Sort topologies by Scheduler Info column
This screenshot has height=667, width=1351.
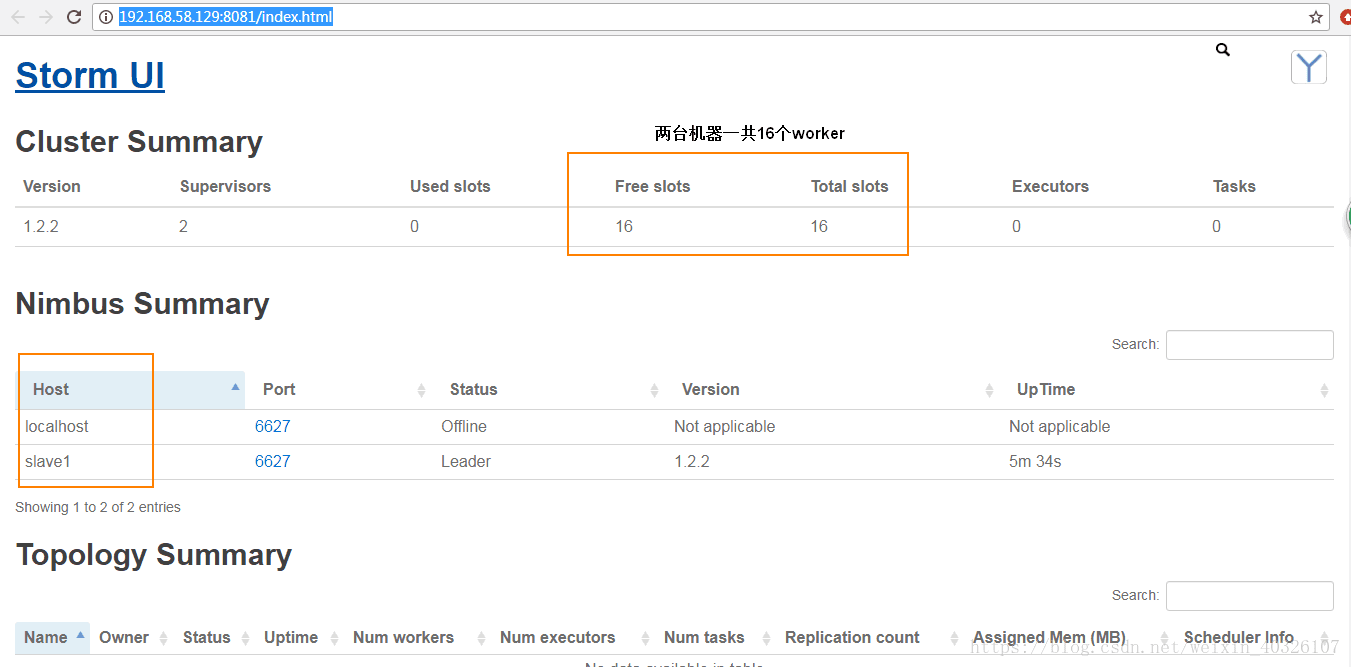1255,638
